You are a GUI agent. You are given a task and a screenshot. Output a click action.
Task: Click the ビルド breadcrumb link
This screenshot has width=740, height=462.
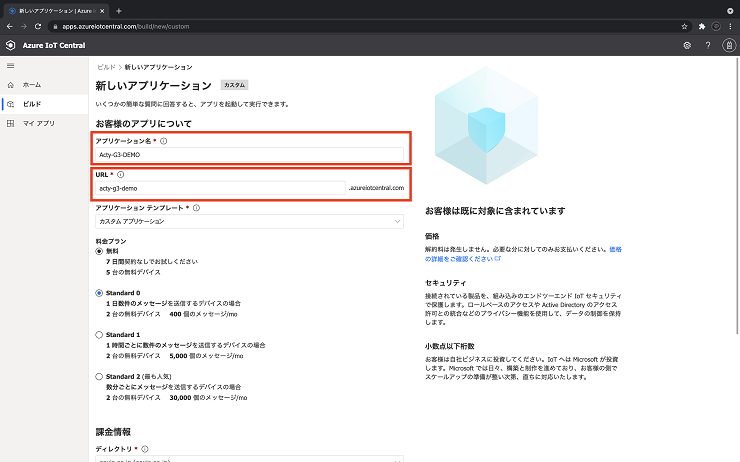pyautogui.click(x=106, y=67)
